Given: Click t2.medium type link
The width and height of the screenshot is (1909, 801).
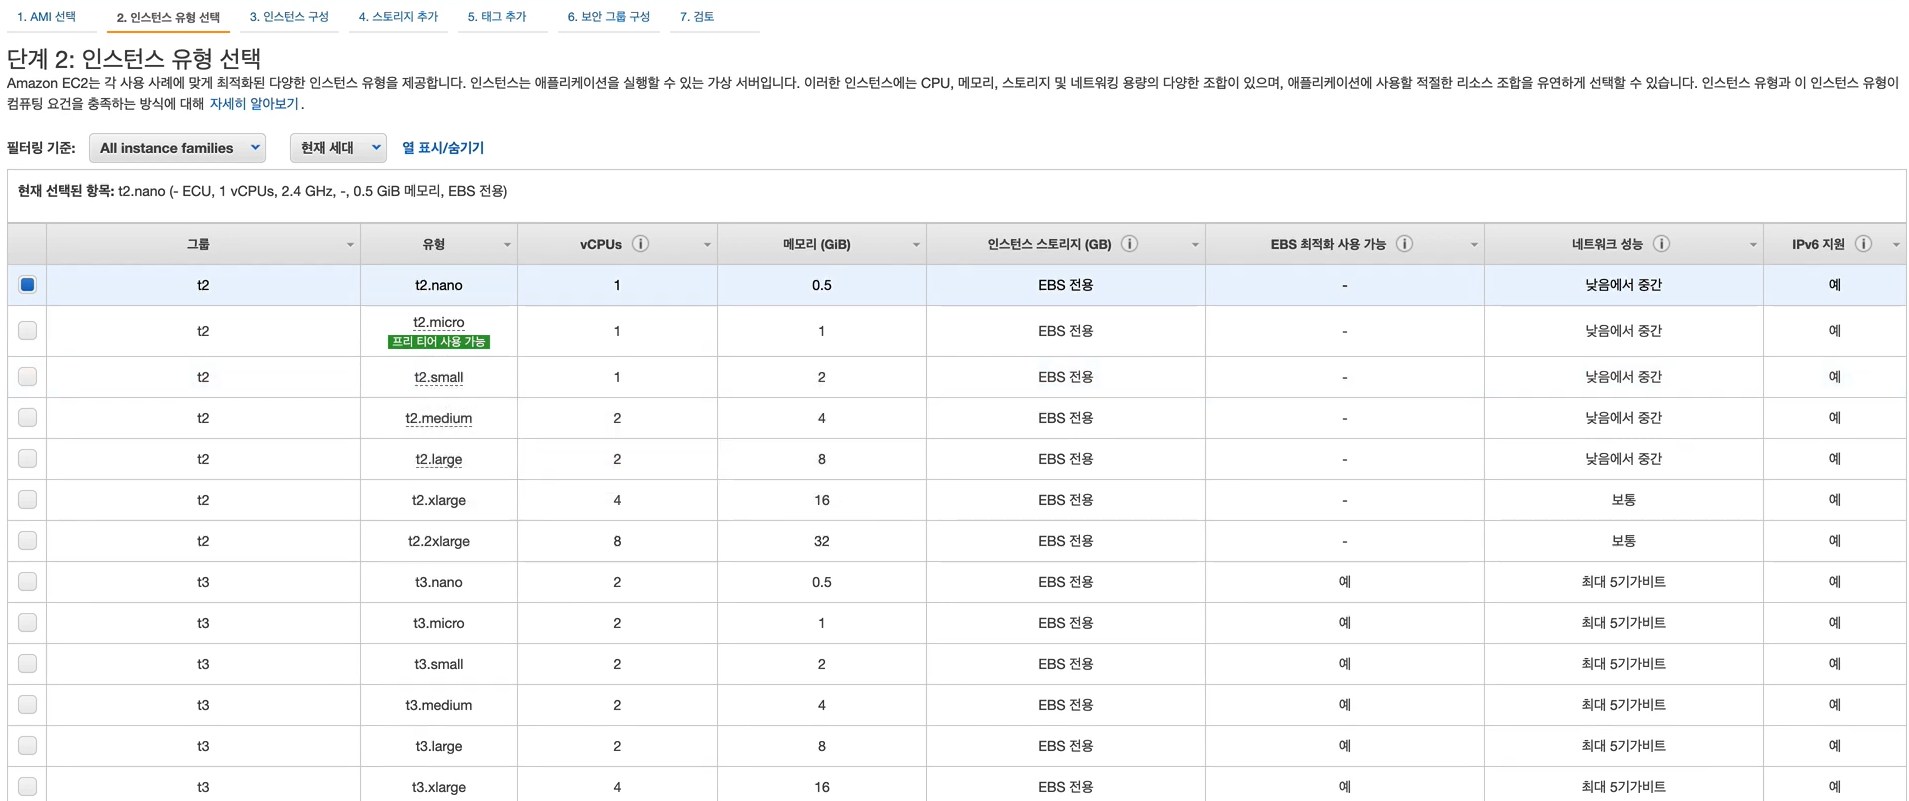Looking at the screenshot, I should [439, 418].
